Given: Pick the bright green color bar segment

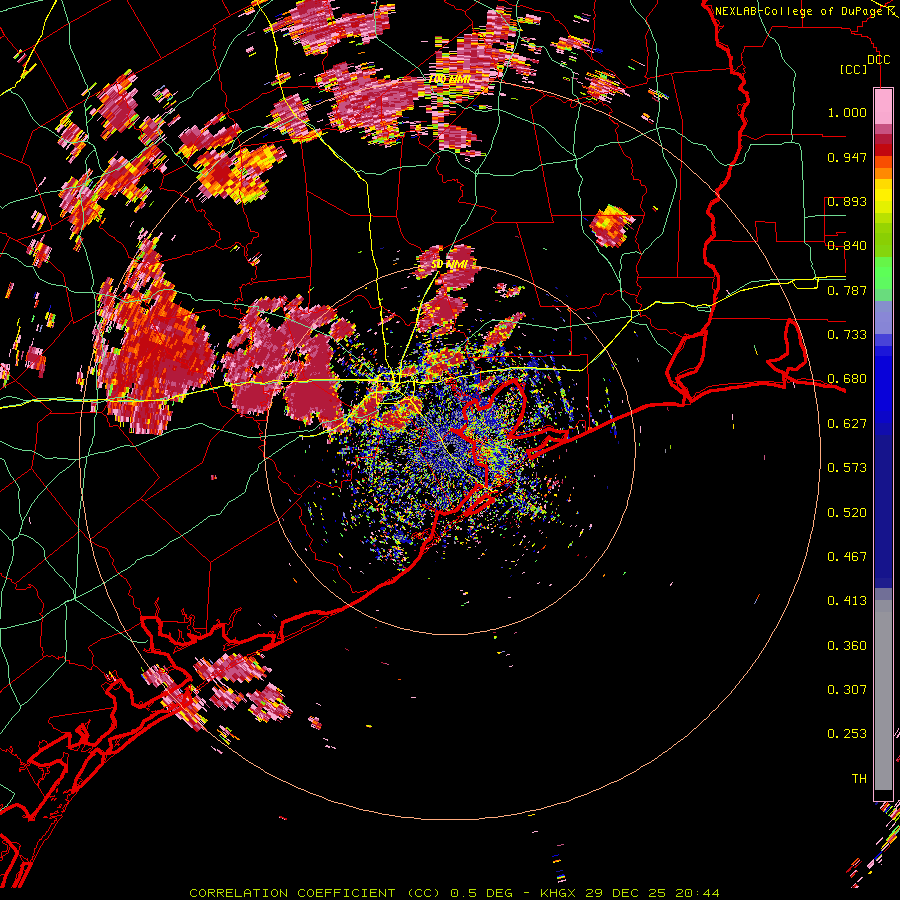Looking at the screenshot, I should pyautogui.click(x=883, y=273).
